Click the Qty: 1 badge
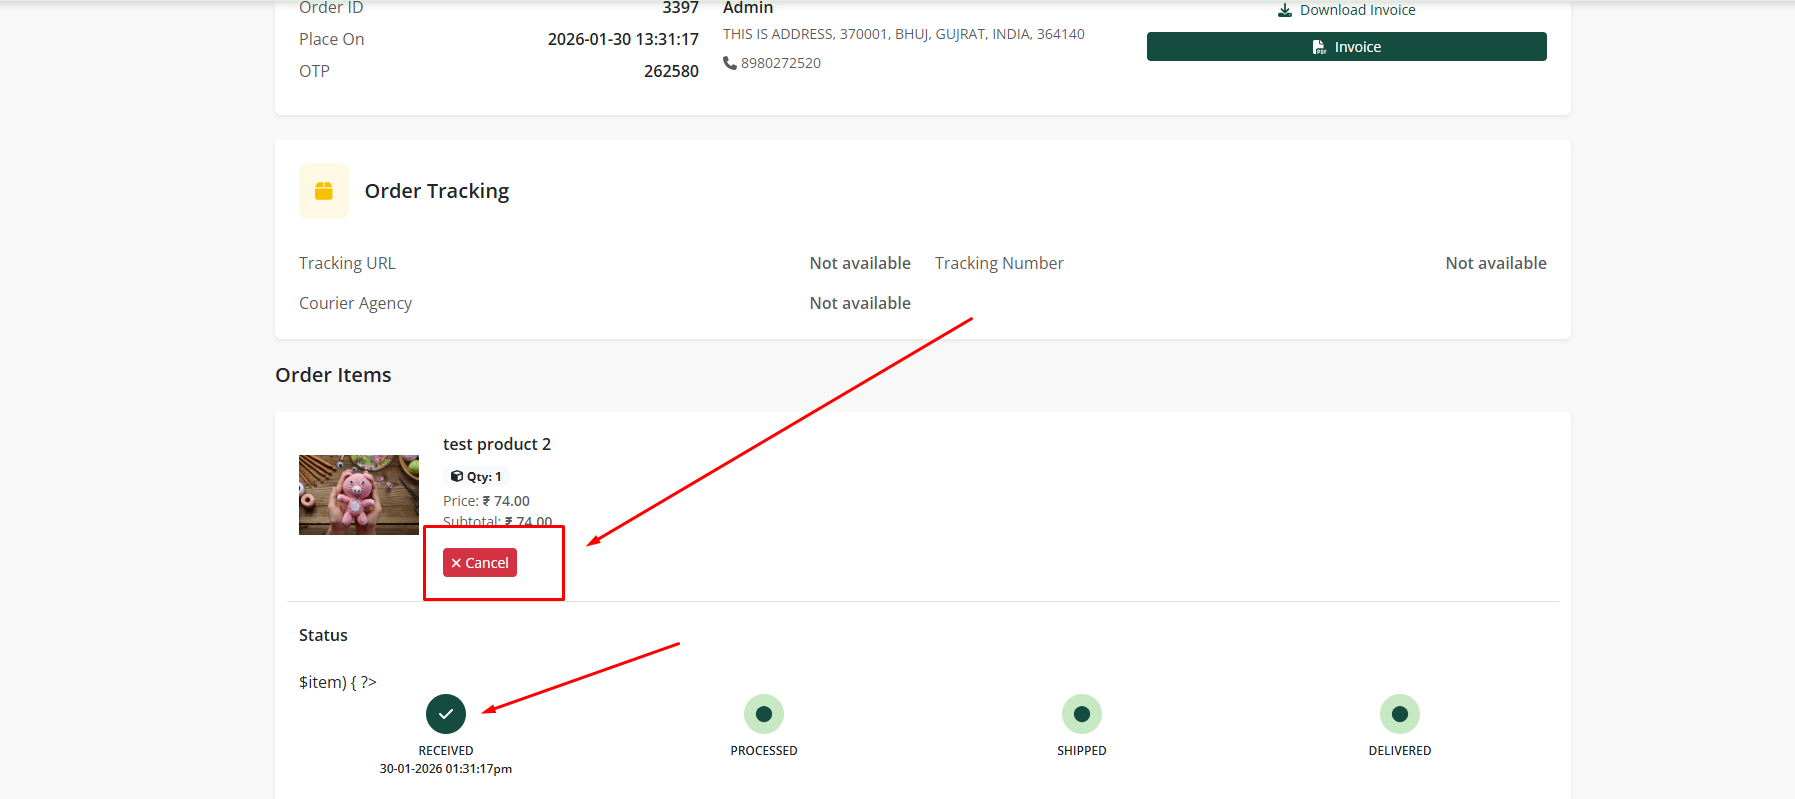 pyautogui.click(x=476, y=477)
